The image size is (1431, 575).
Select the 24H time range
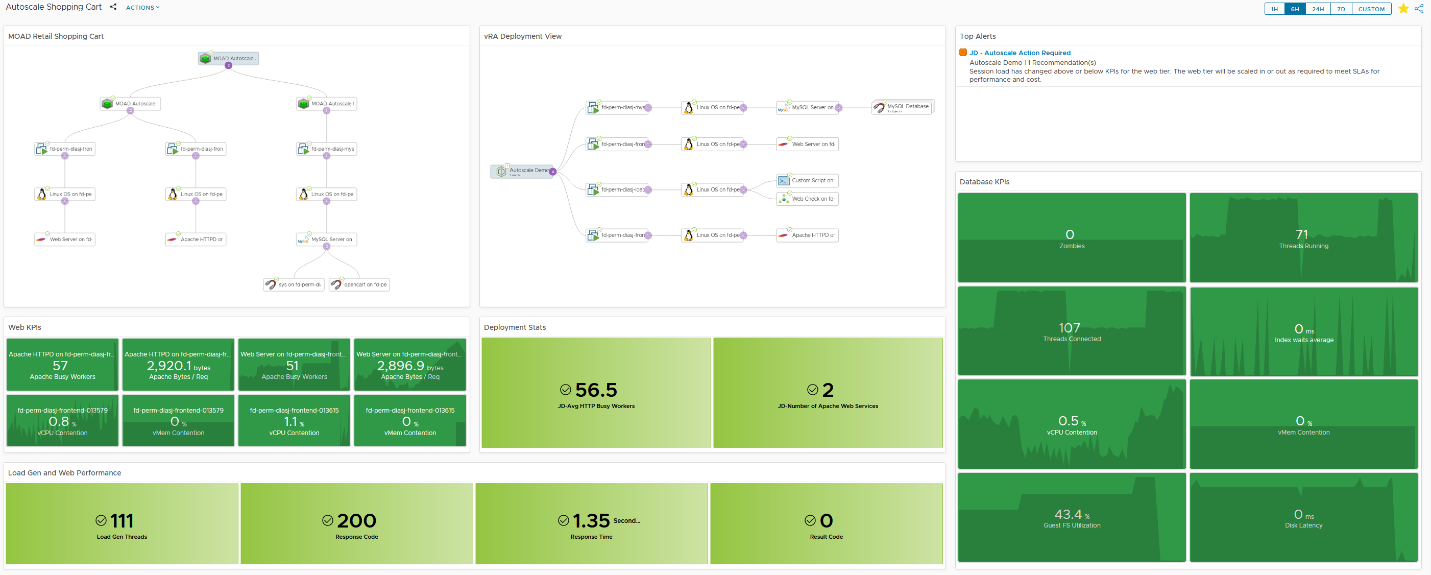point(1318,8)
